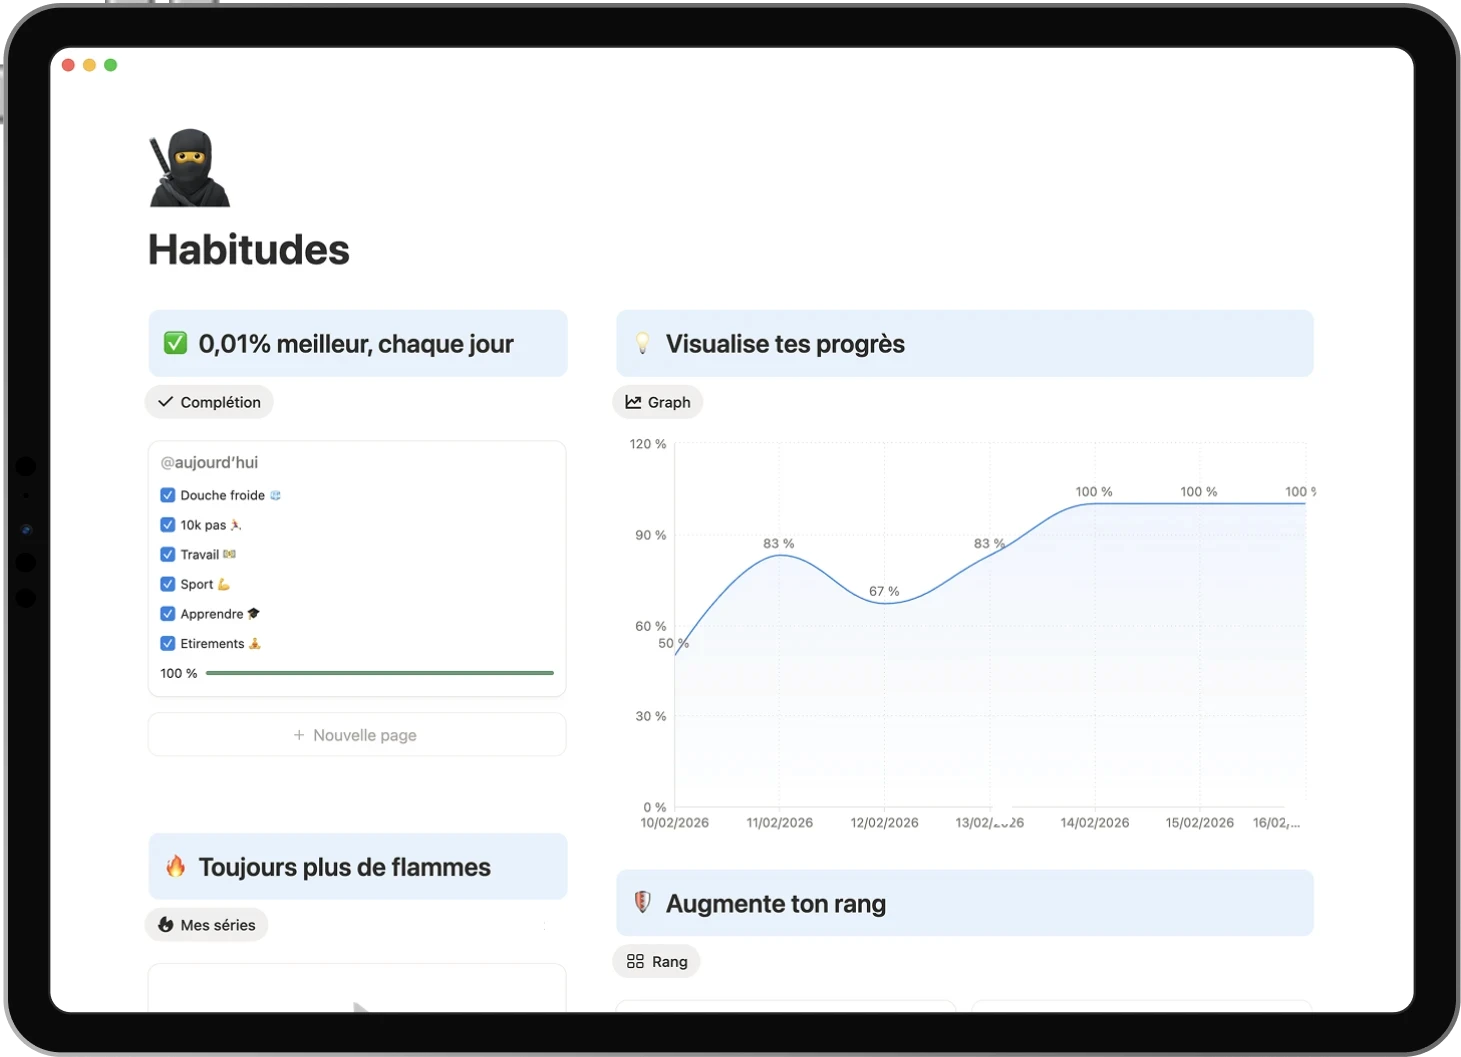Click the green check emoji in 0,01% meilleur
The image size is (1461, 1057).
tap(177, 343)
